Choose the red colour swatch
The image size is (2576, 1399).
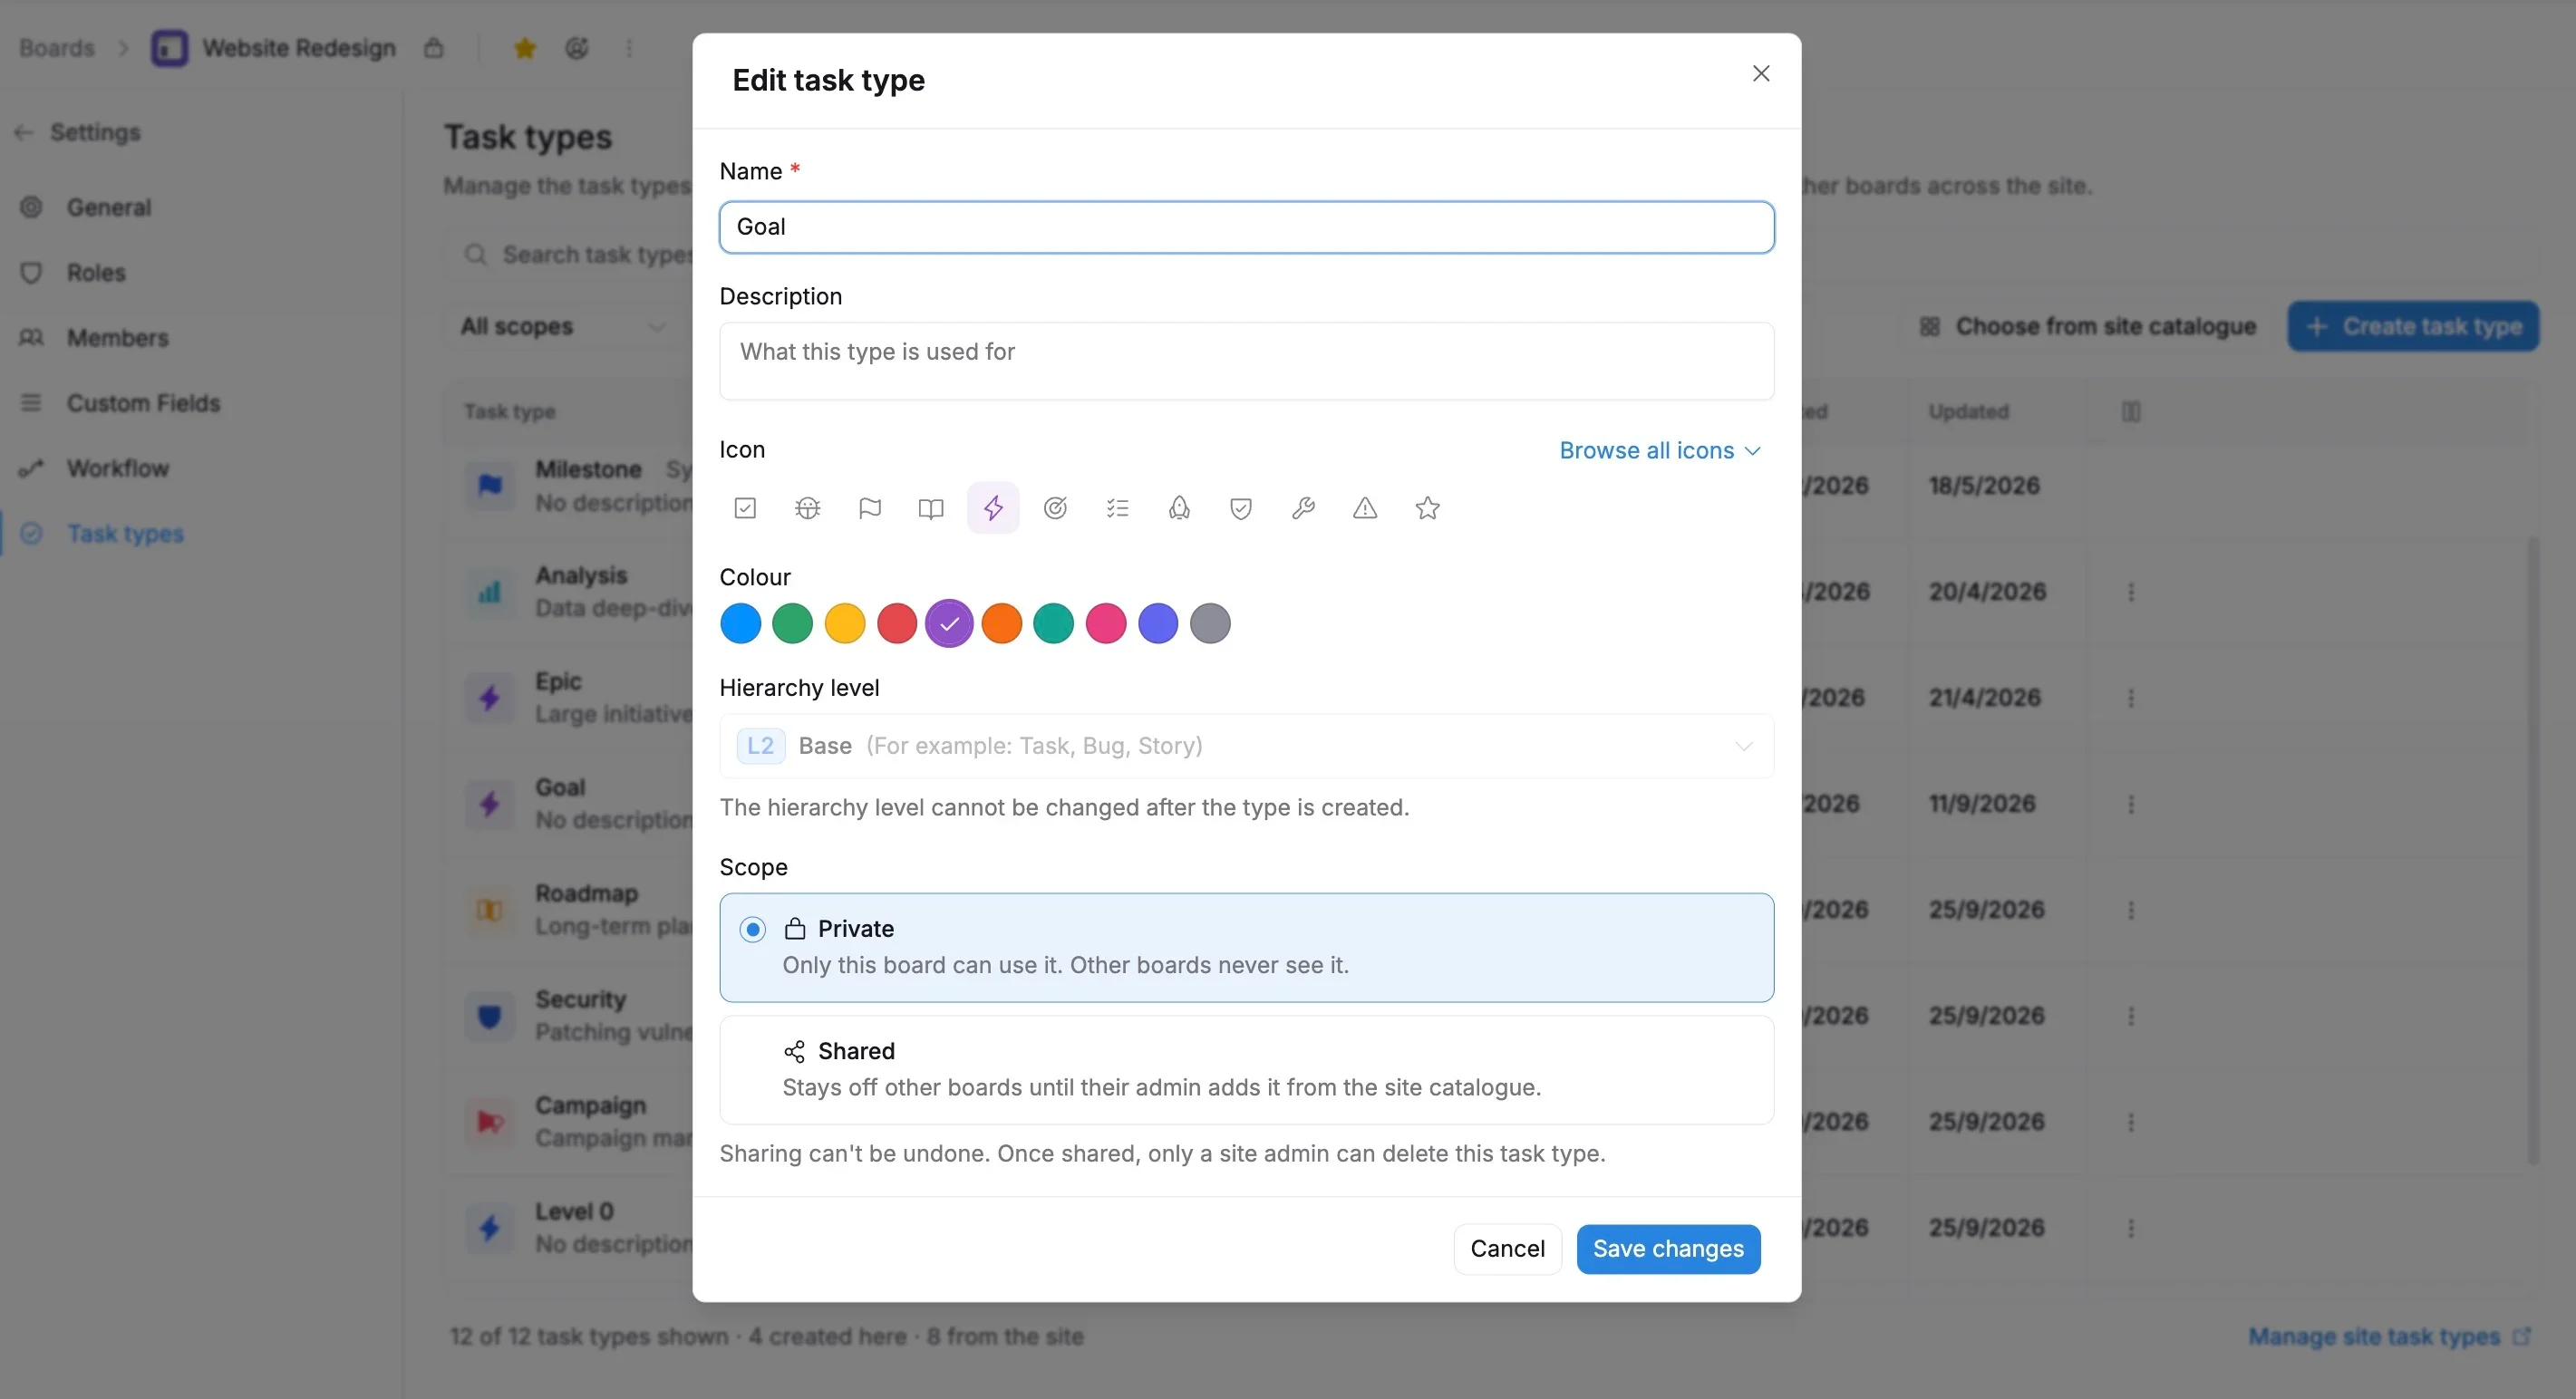(897, 624)
